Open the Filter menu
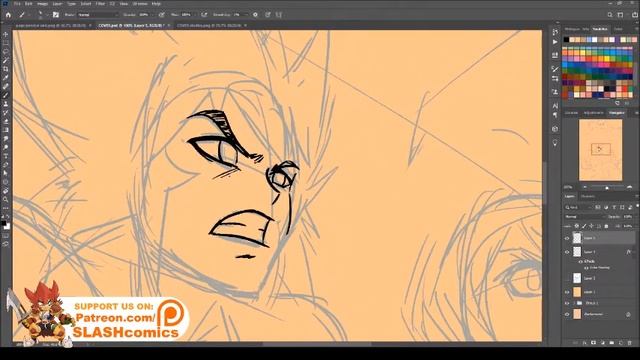 click(100, 4)
